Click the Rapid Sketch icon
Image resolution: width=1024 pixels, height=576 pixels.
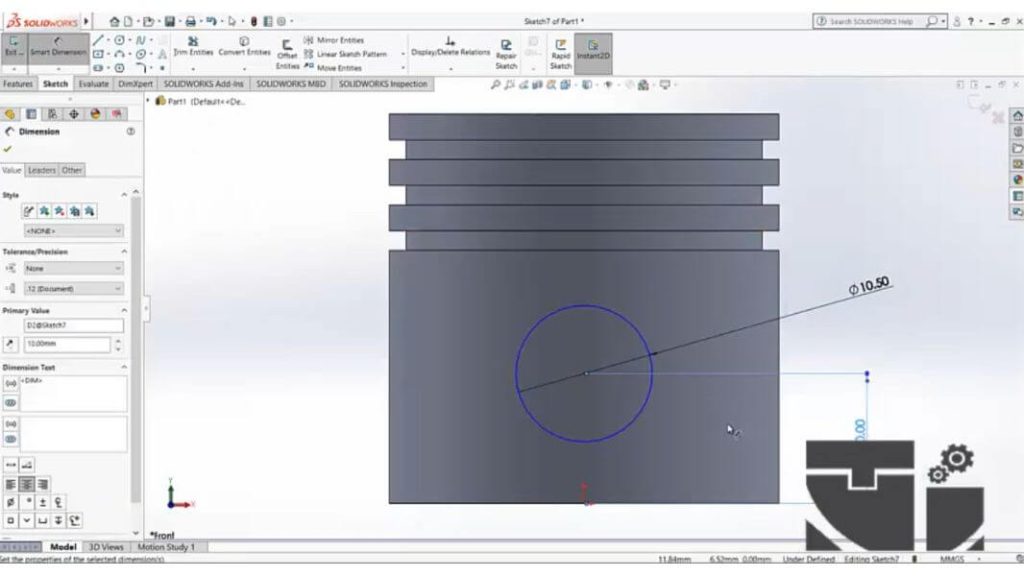pyautogui.click(x=560, y=48)
